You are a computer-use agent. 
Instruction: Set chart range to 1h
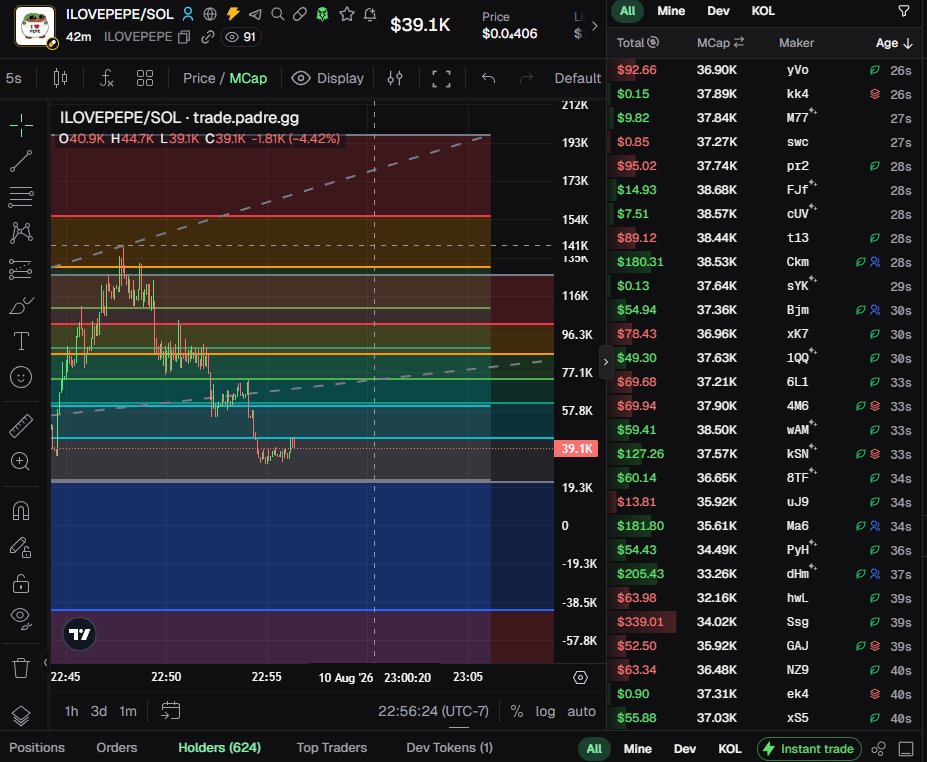tap(72, 711)
